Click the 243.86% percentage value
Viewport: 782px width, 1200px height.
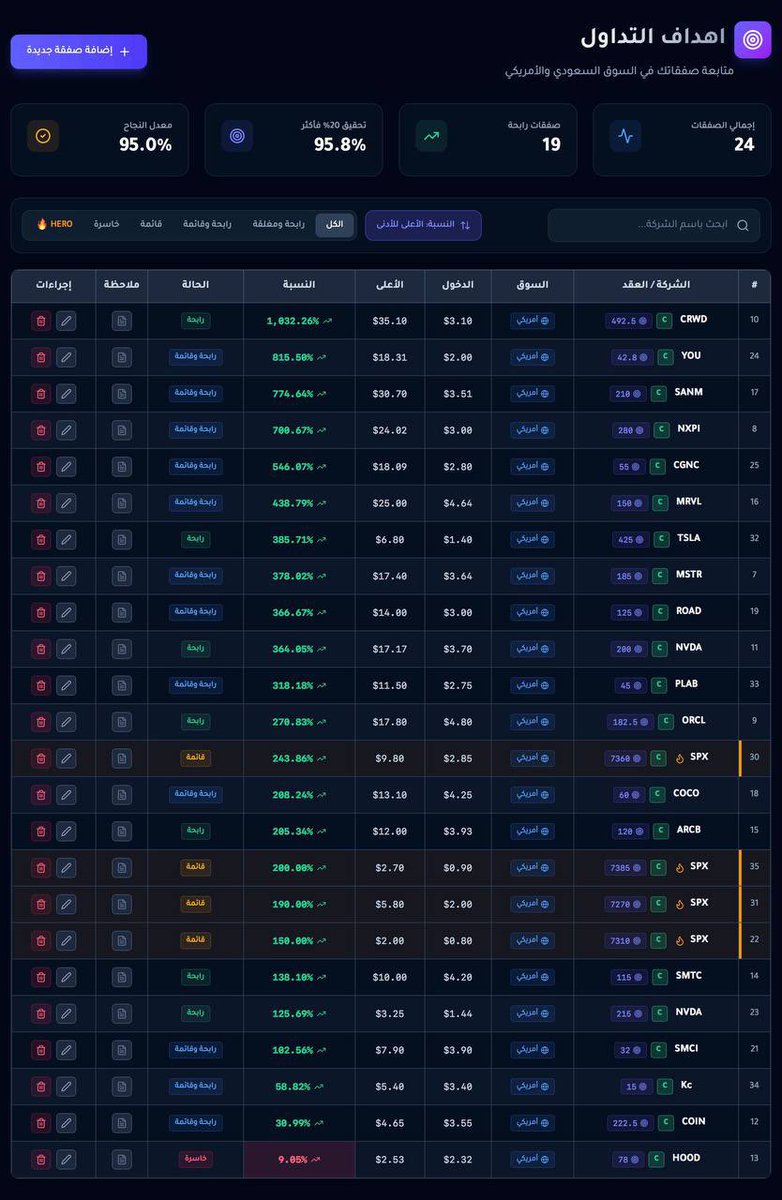292,759
